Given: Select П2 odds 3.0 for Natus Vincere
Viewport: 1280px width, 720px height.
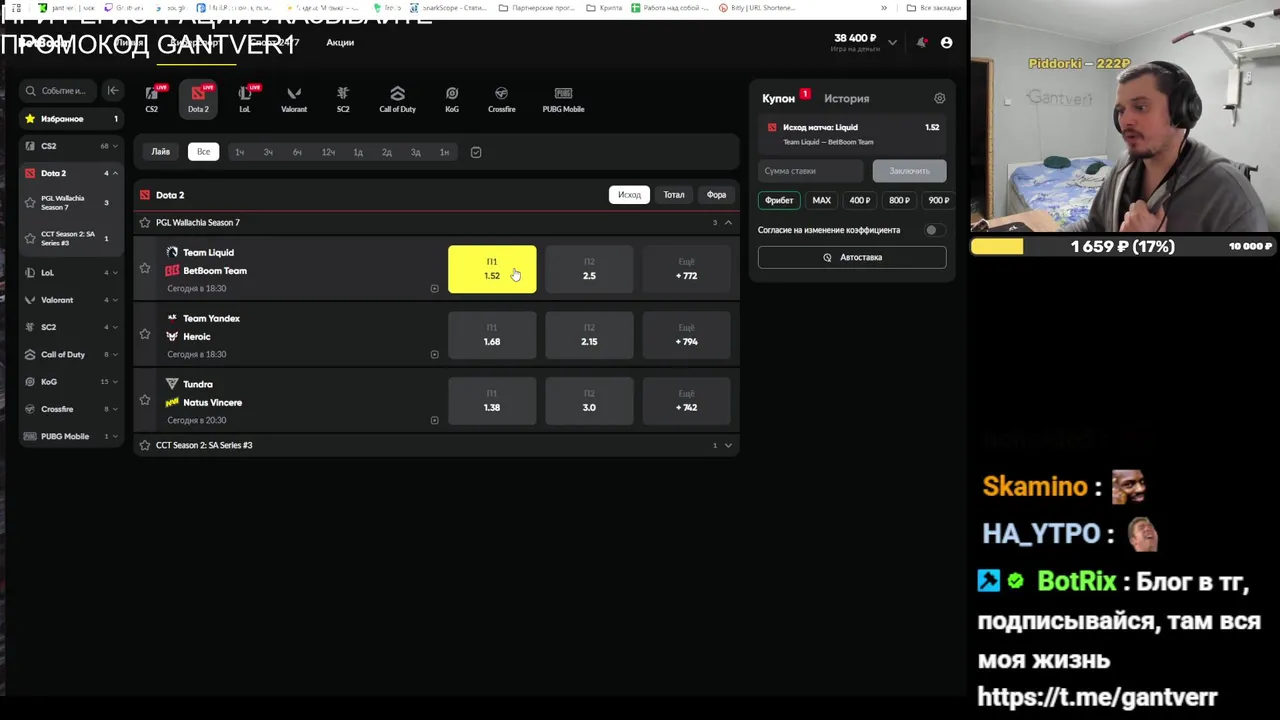Looking at the screenshot, I should pos(589,401).
